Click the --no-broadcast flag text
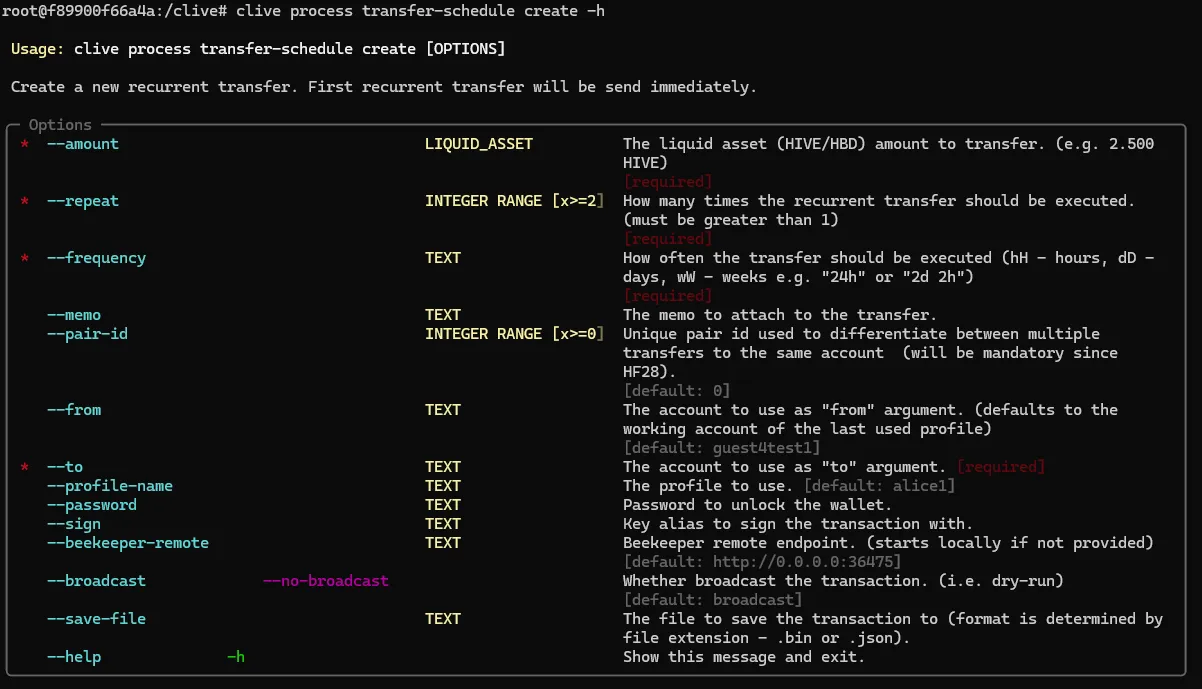1202x689 pixels. coord(326,581)
